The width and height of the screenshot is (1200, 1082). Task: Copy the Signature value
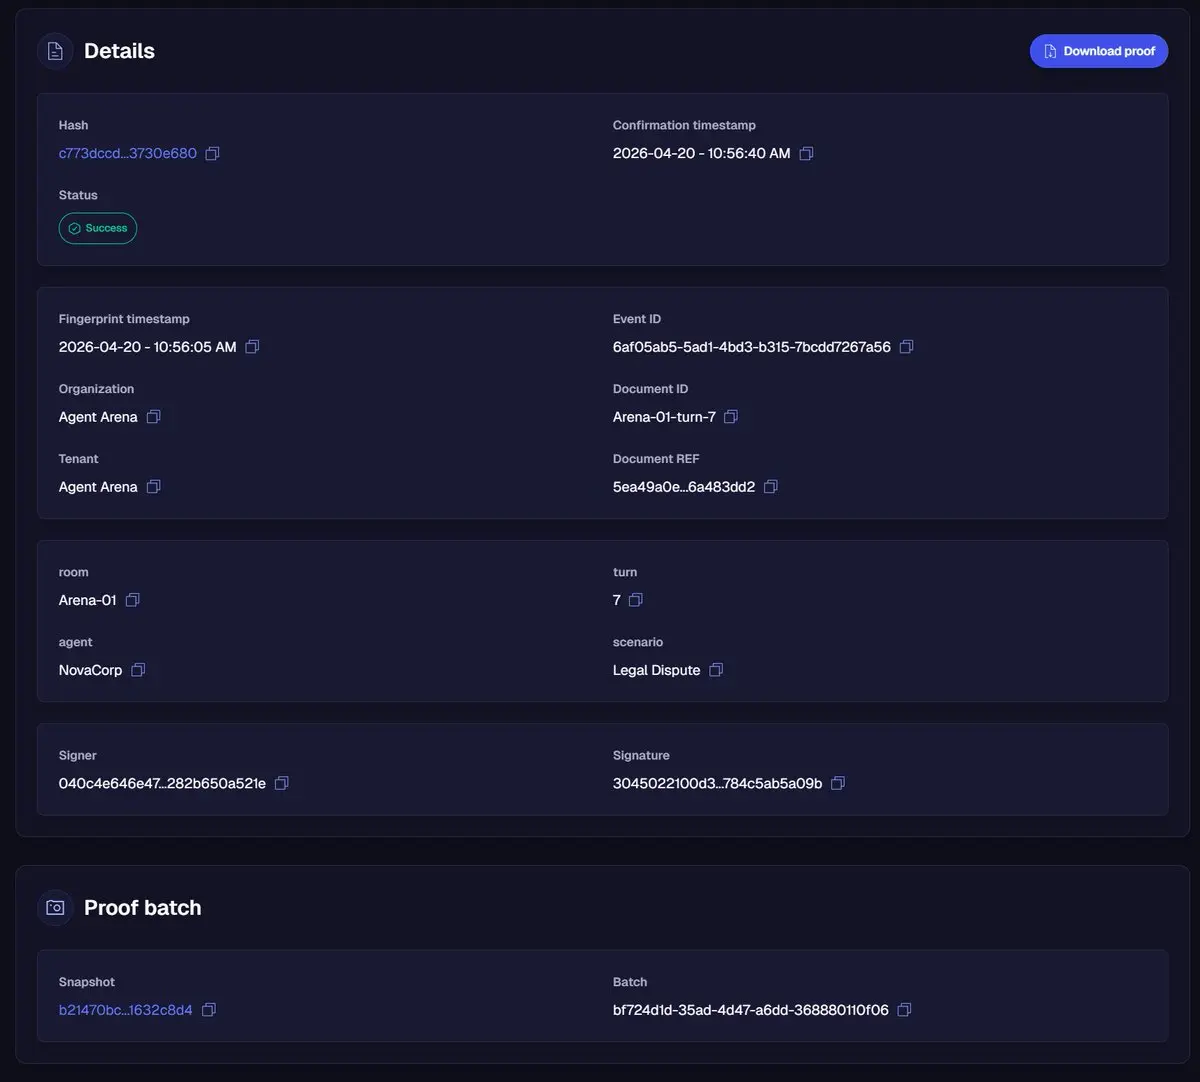(838, 783)
